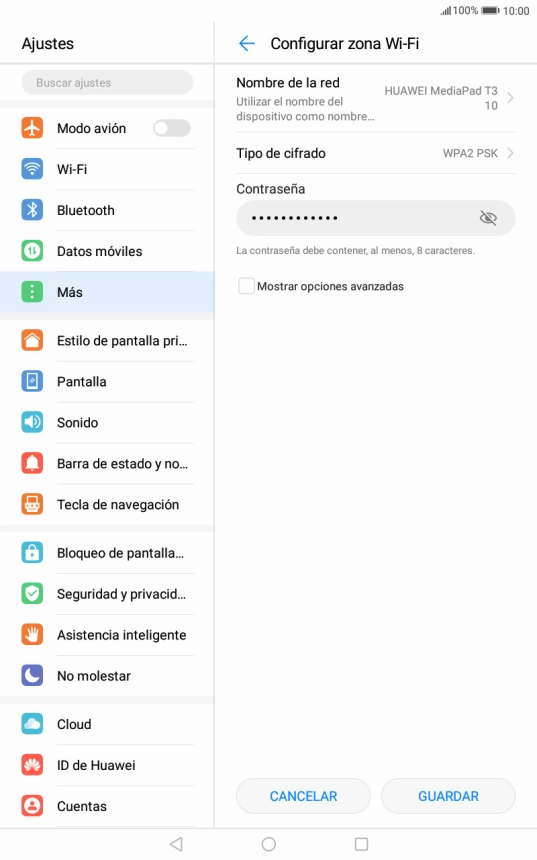Show password with crossed eye icon
This screenshot has height=860, width=537.
488,218
